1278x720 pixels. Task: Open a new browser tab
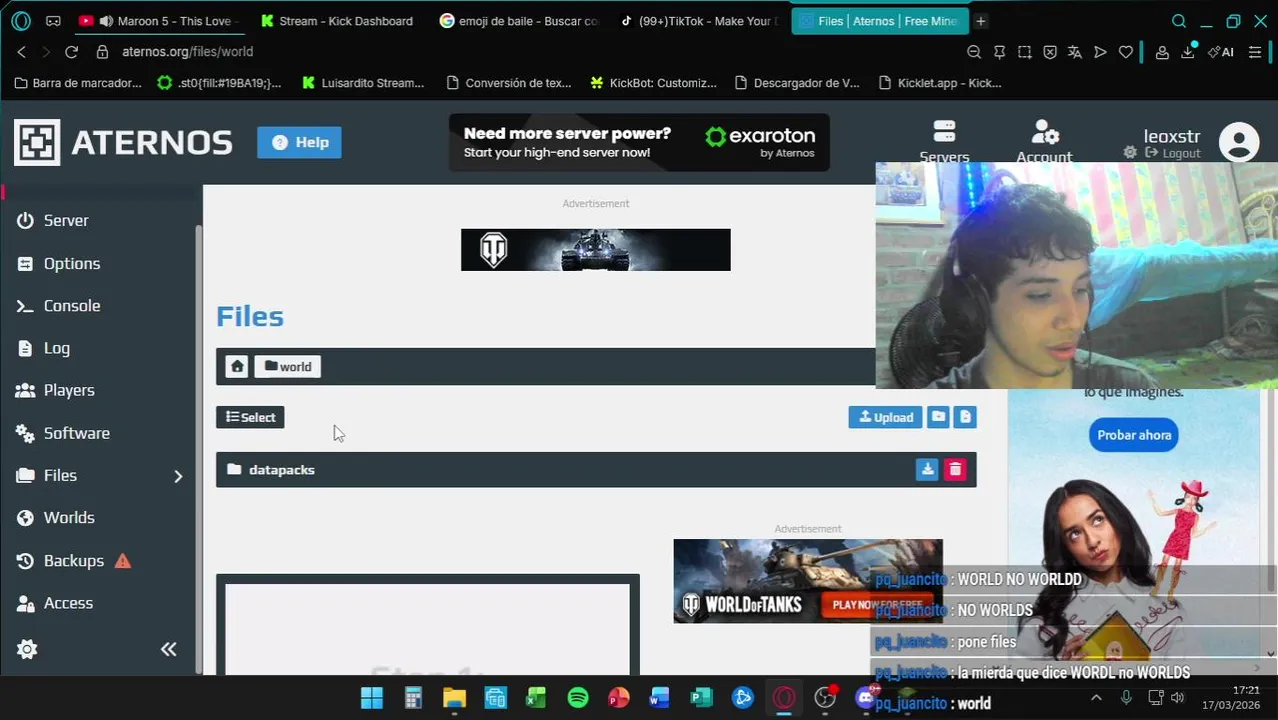(981, 21)
